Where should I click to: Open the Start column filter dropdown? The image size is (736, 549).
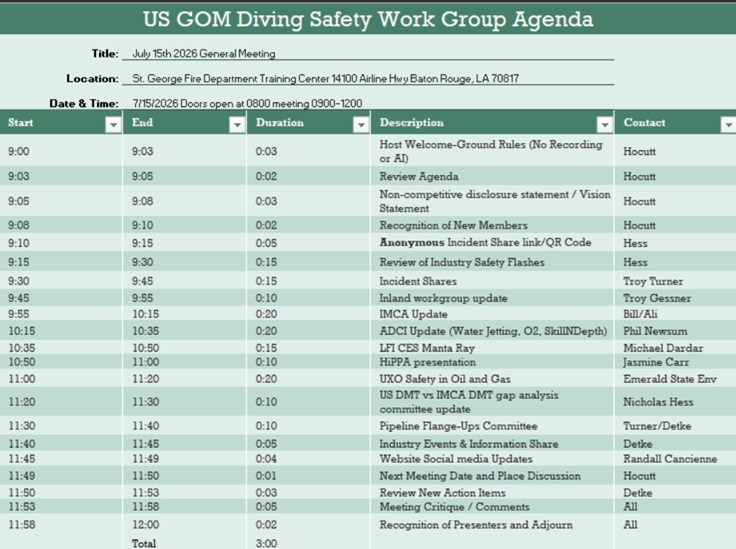113,125
